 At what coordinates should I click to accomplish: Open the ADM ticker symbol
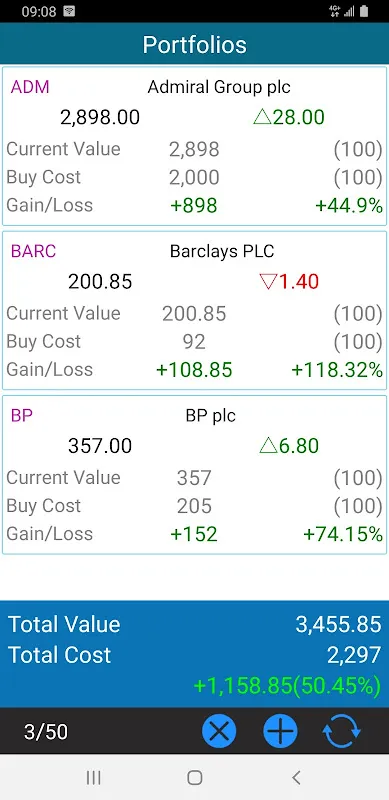30,87
